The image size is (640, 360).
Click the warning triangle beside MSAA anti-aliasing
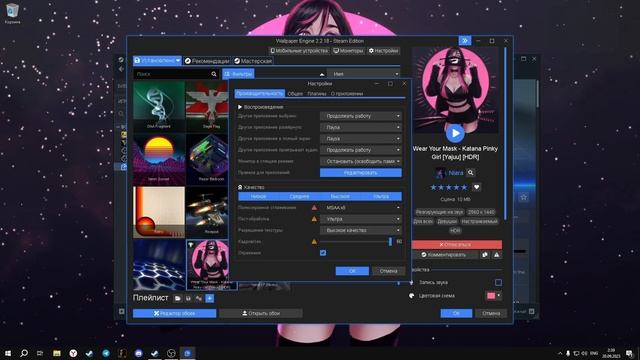point(314,208)
